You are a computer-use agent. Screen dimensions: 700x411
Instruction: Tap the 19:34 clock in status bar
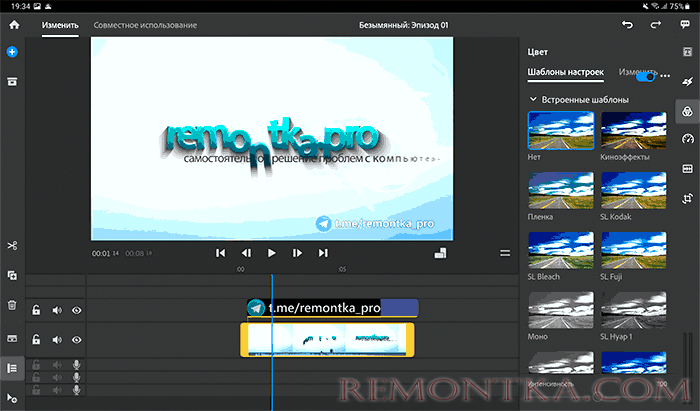pyautogui.click(x=20, y=6)
